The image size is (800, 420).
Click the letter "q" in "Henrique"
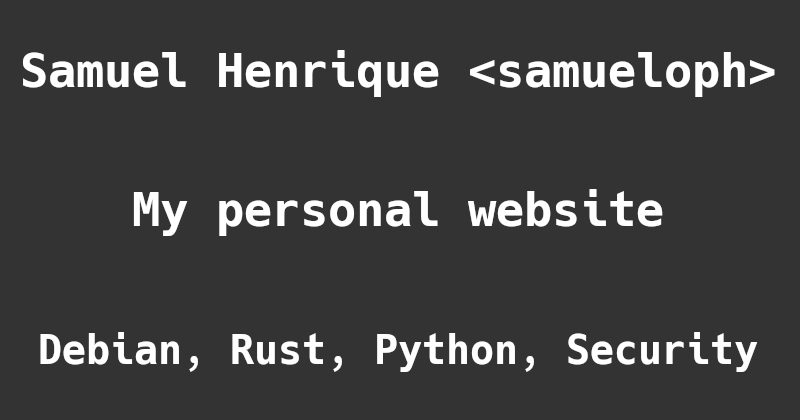coord(370,79)
